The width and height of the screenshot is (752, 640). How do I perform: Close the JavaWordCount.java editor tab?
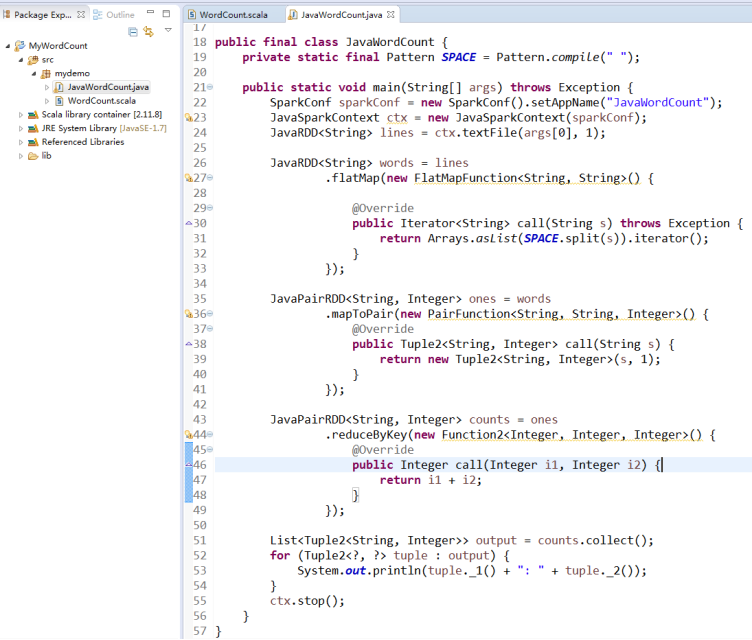point(391,15)
